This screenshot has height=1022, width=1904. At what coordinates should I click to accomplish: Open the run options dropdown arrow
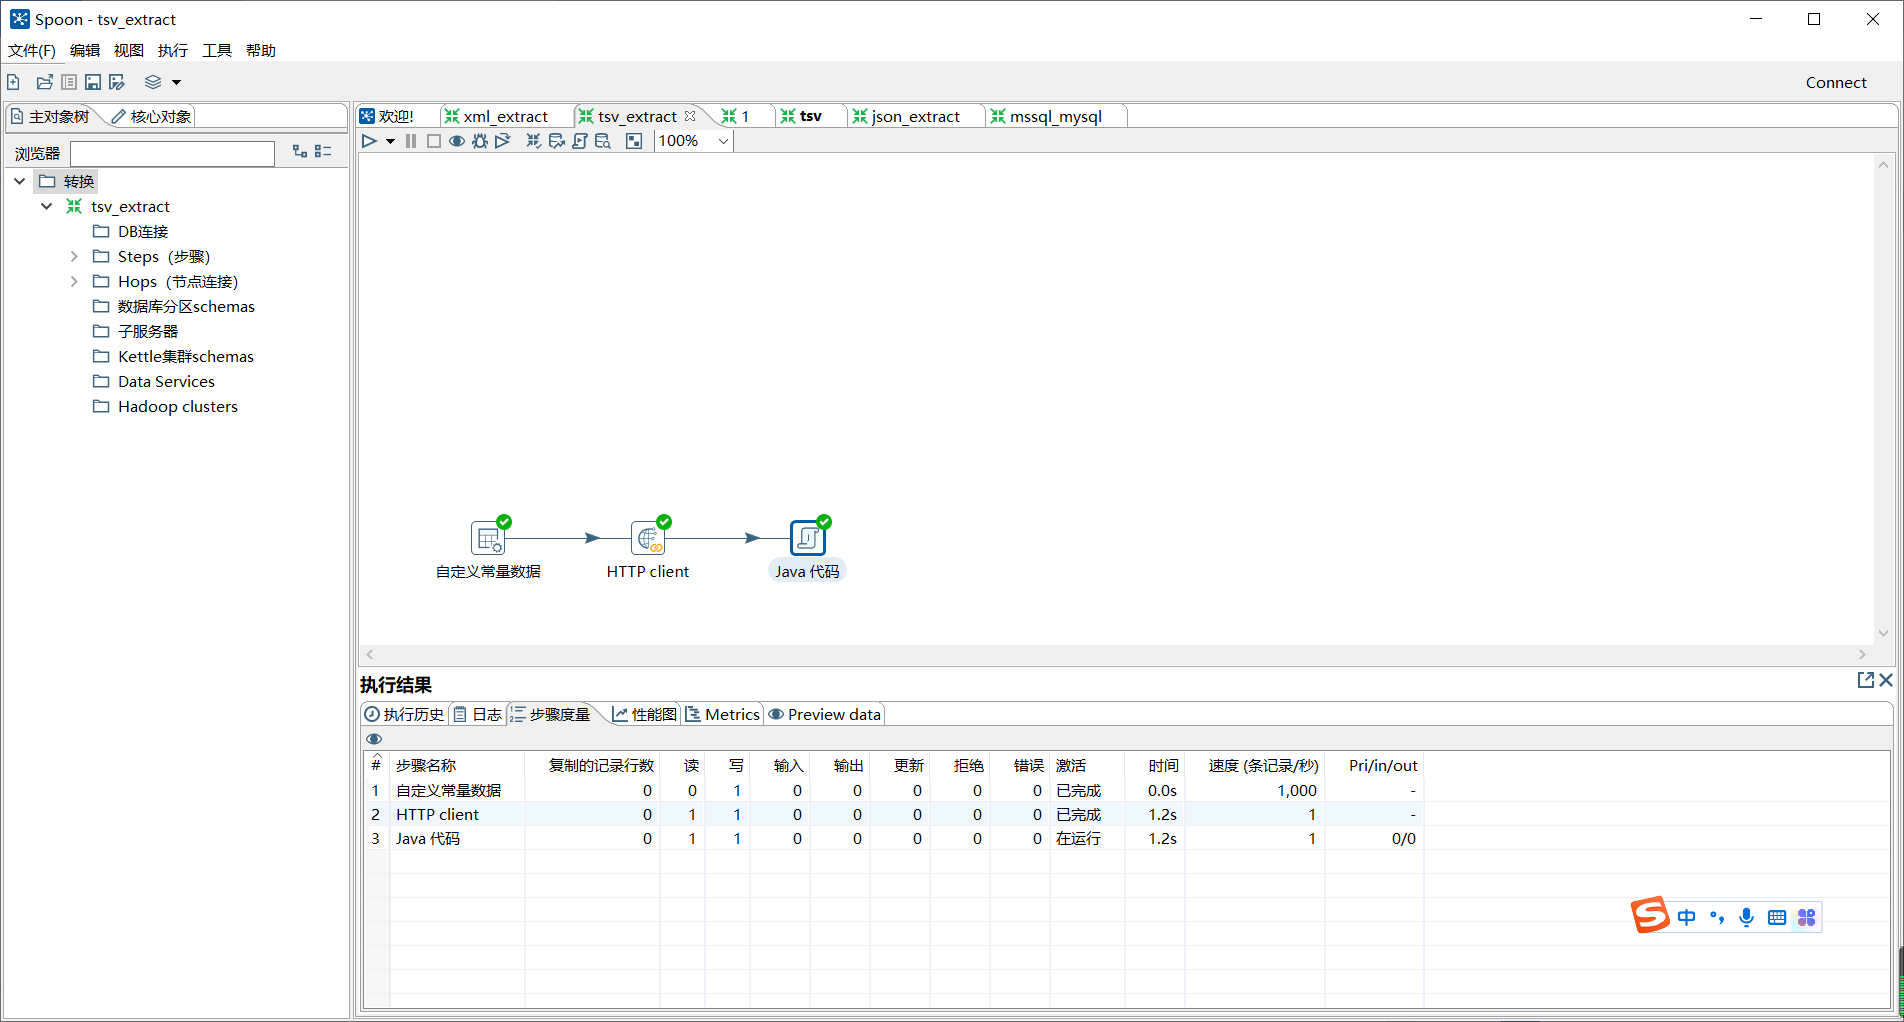point(390,142)
